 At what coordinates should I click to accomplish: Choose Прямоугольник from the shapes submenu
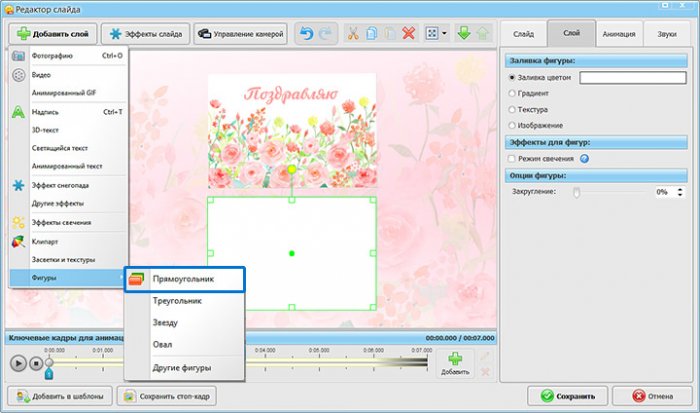(183, 280)
